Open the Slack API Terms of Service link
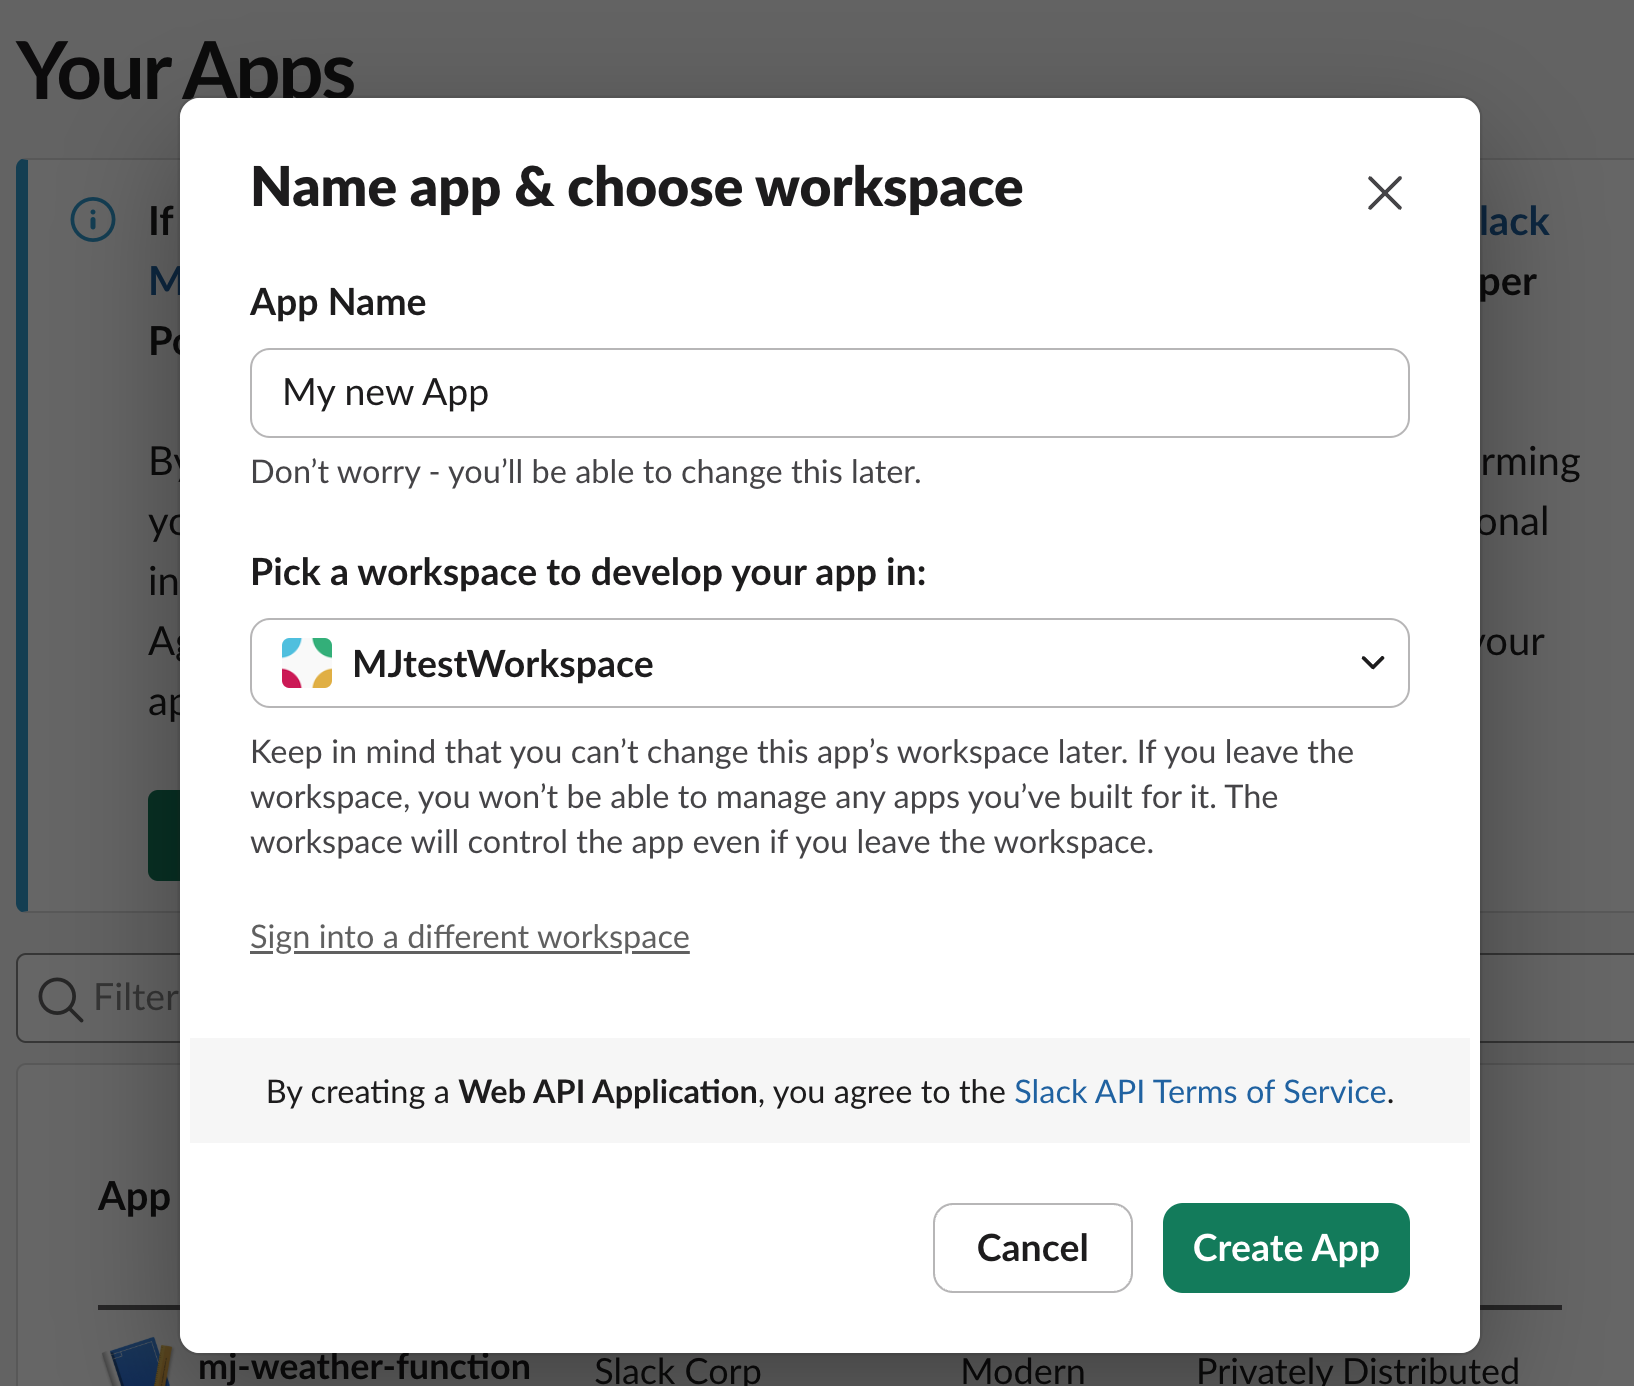 pyautogui.click(x=1200, y=1092)
